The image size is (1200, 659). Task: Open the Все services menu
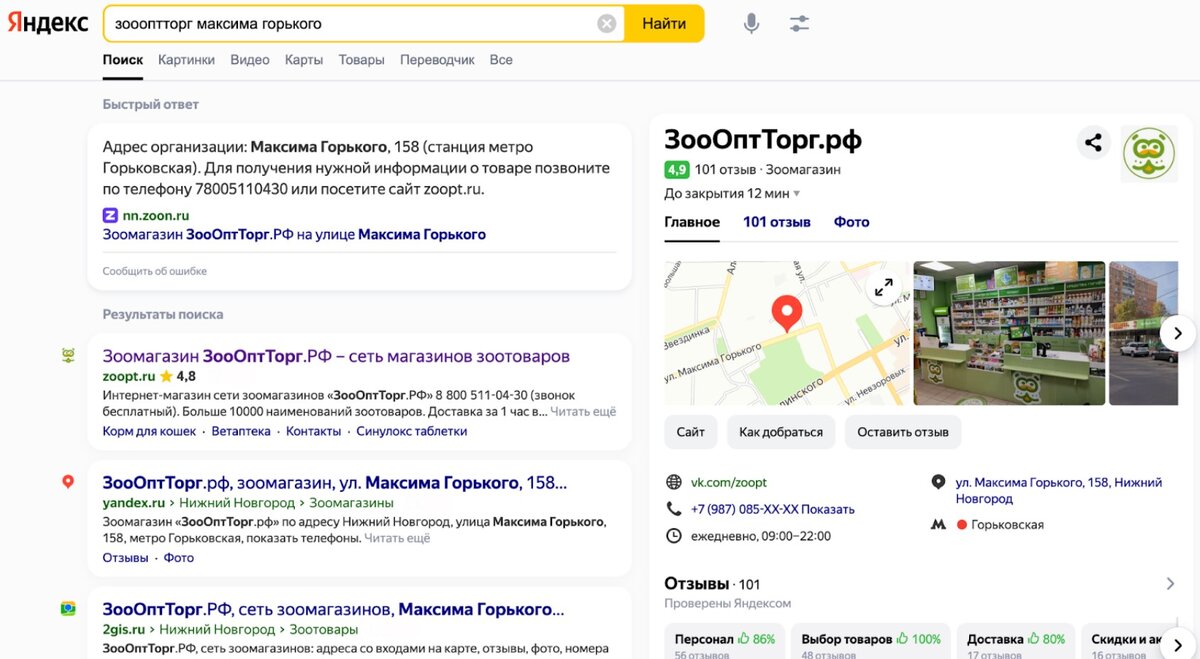point(501,60)
